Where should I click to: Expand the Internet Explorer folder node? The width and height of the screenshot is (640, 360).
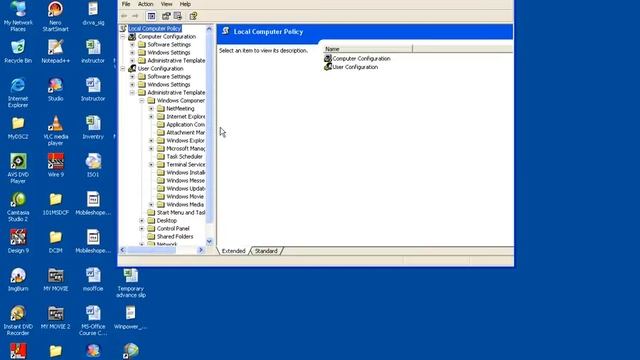click(x=151, y=117)
